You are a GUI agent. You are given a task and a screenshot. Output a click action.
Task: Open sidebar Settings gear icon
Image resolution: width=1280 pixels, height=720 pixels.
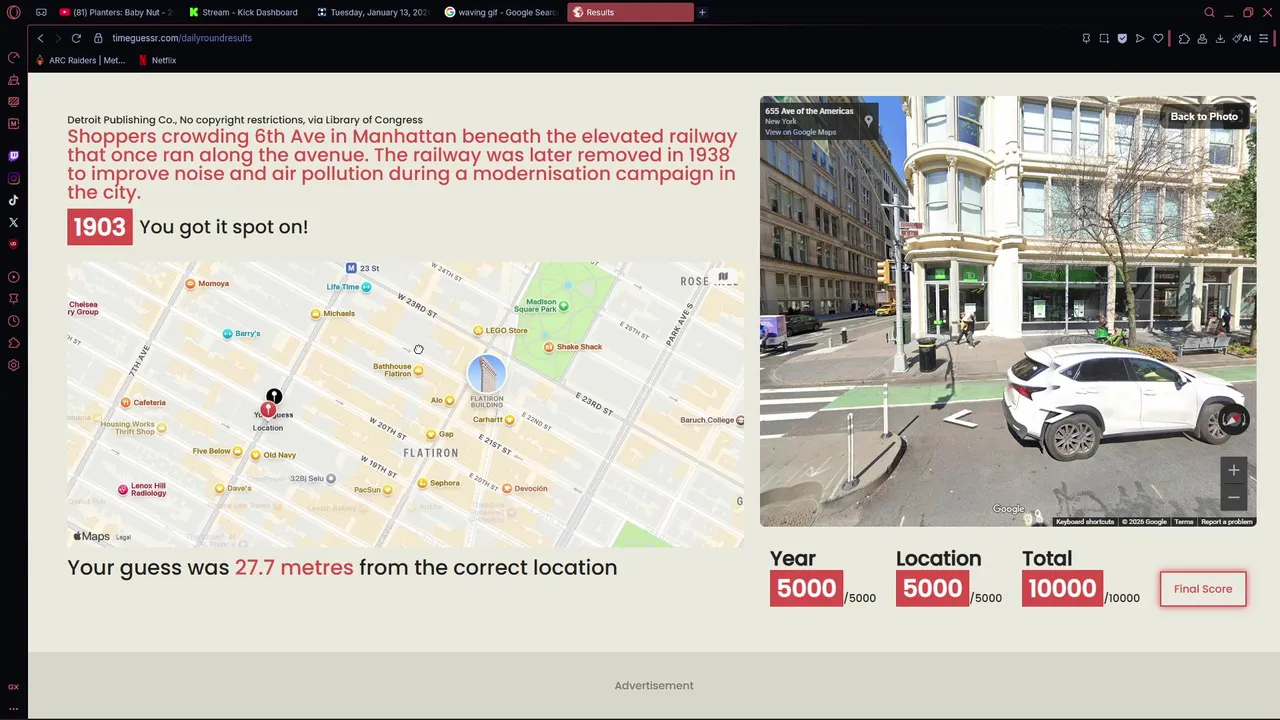pyautogui.click(x=13, y=365)
